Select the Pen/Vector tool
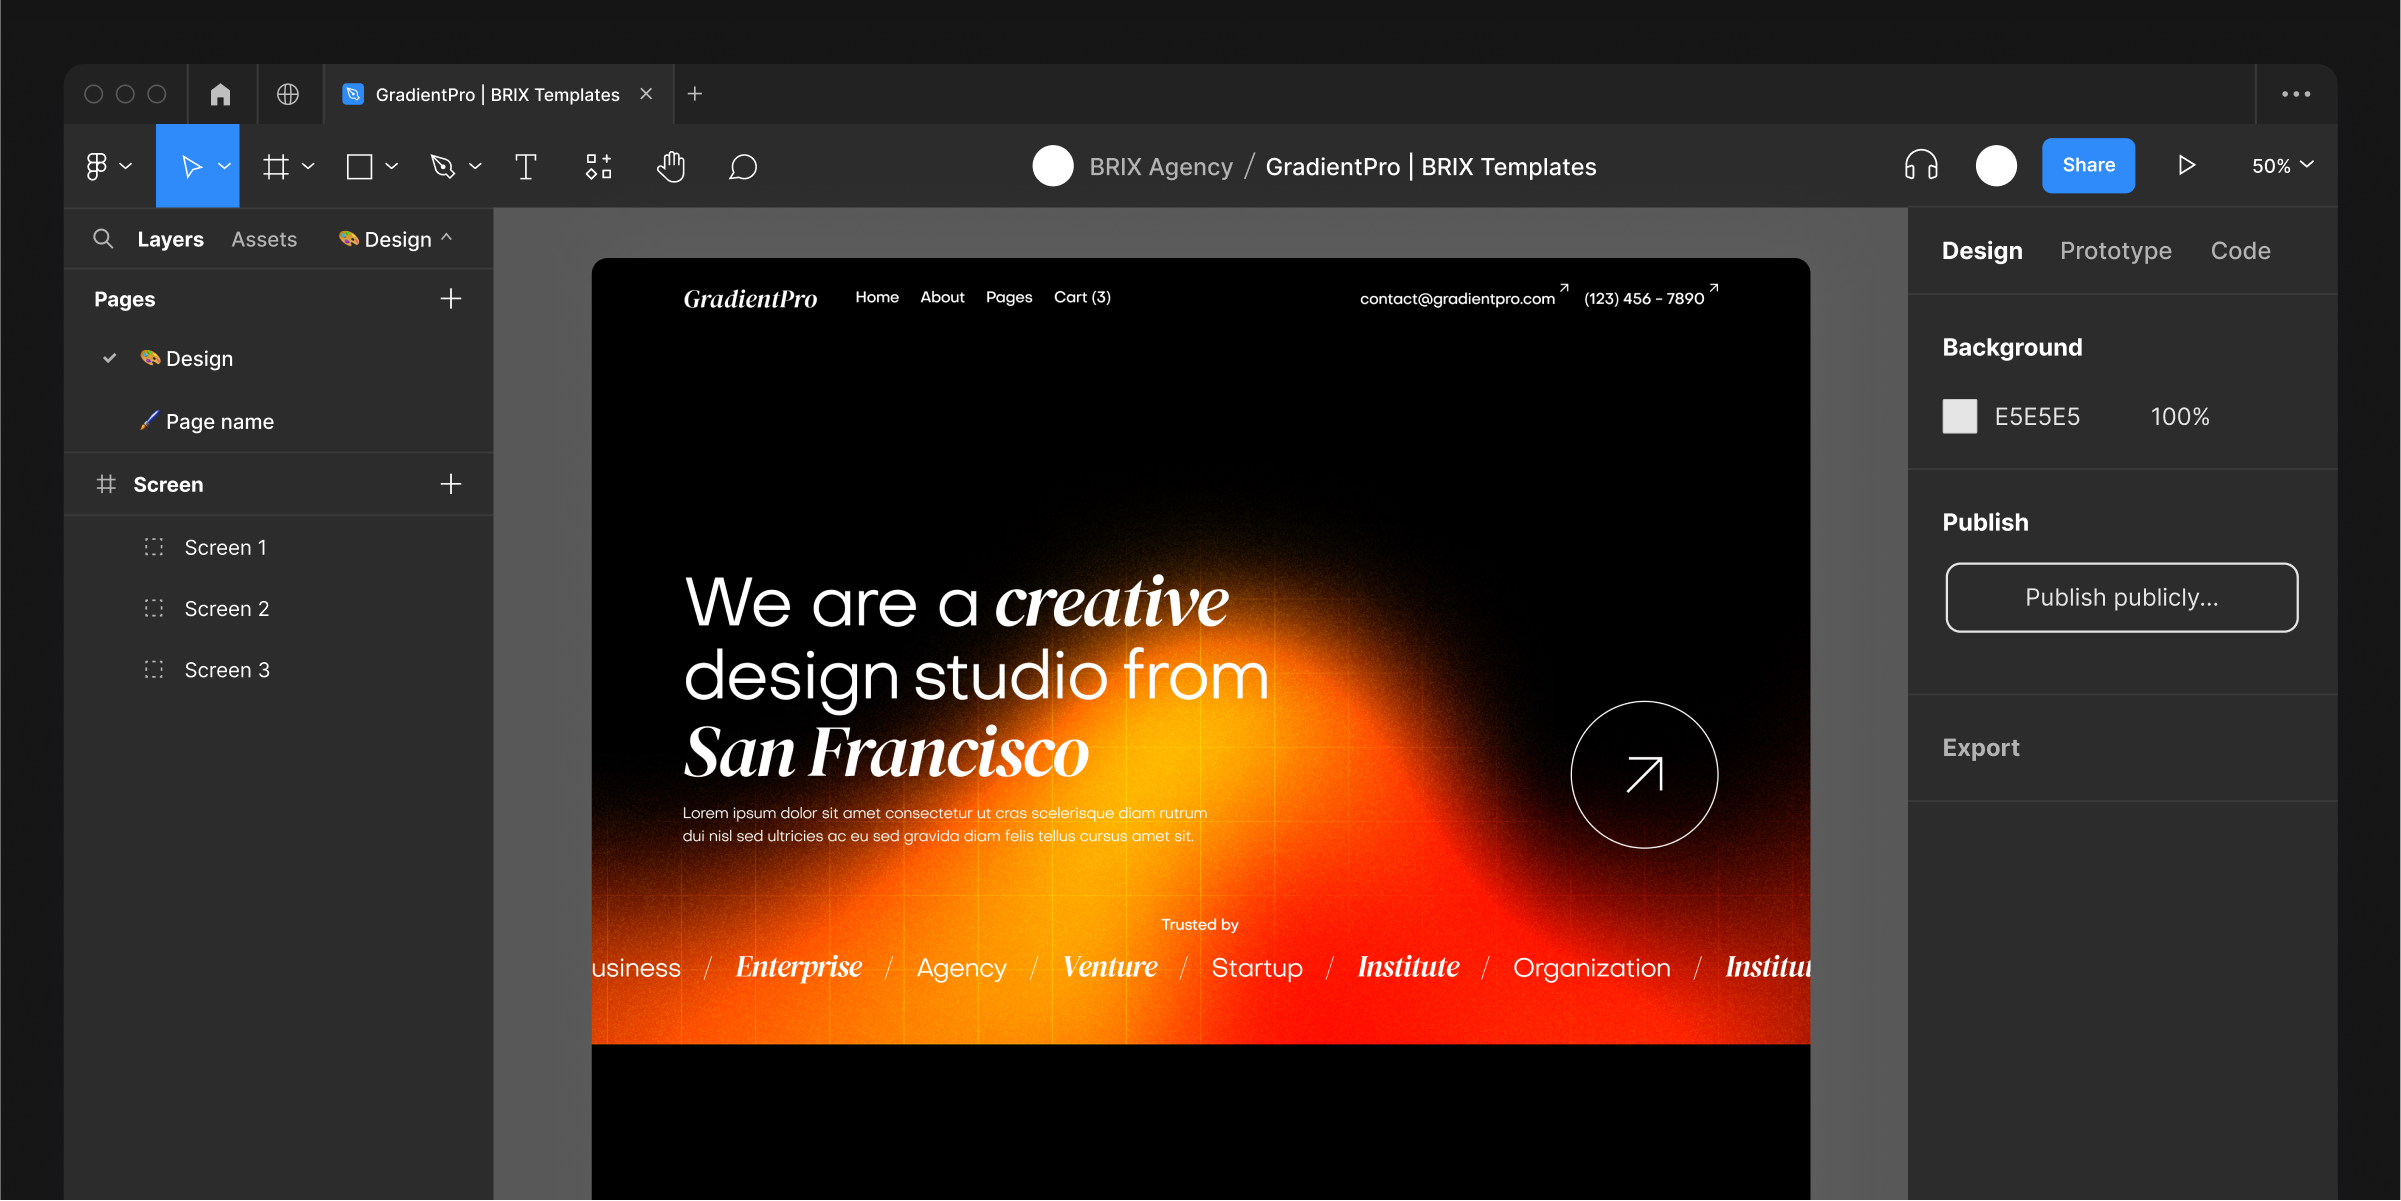2401x1201 pixels. tap(444, 165)
